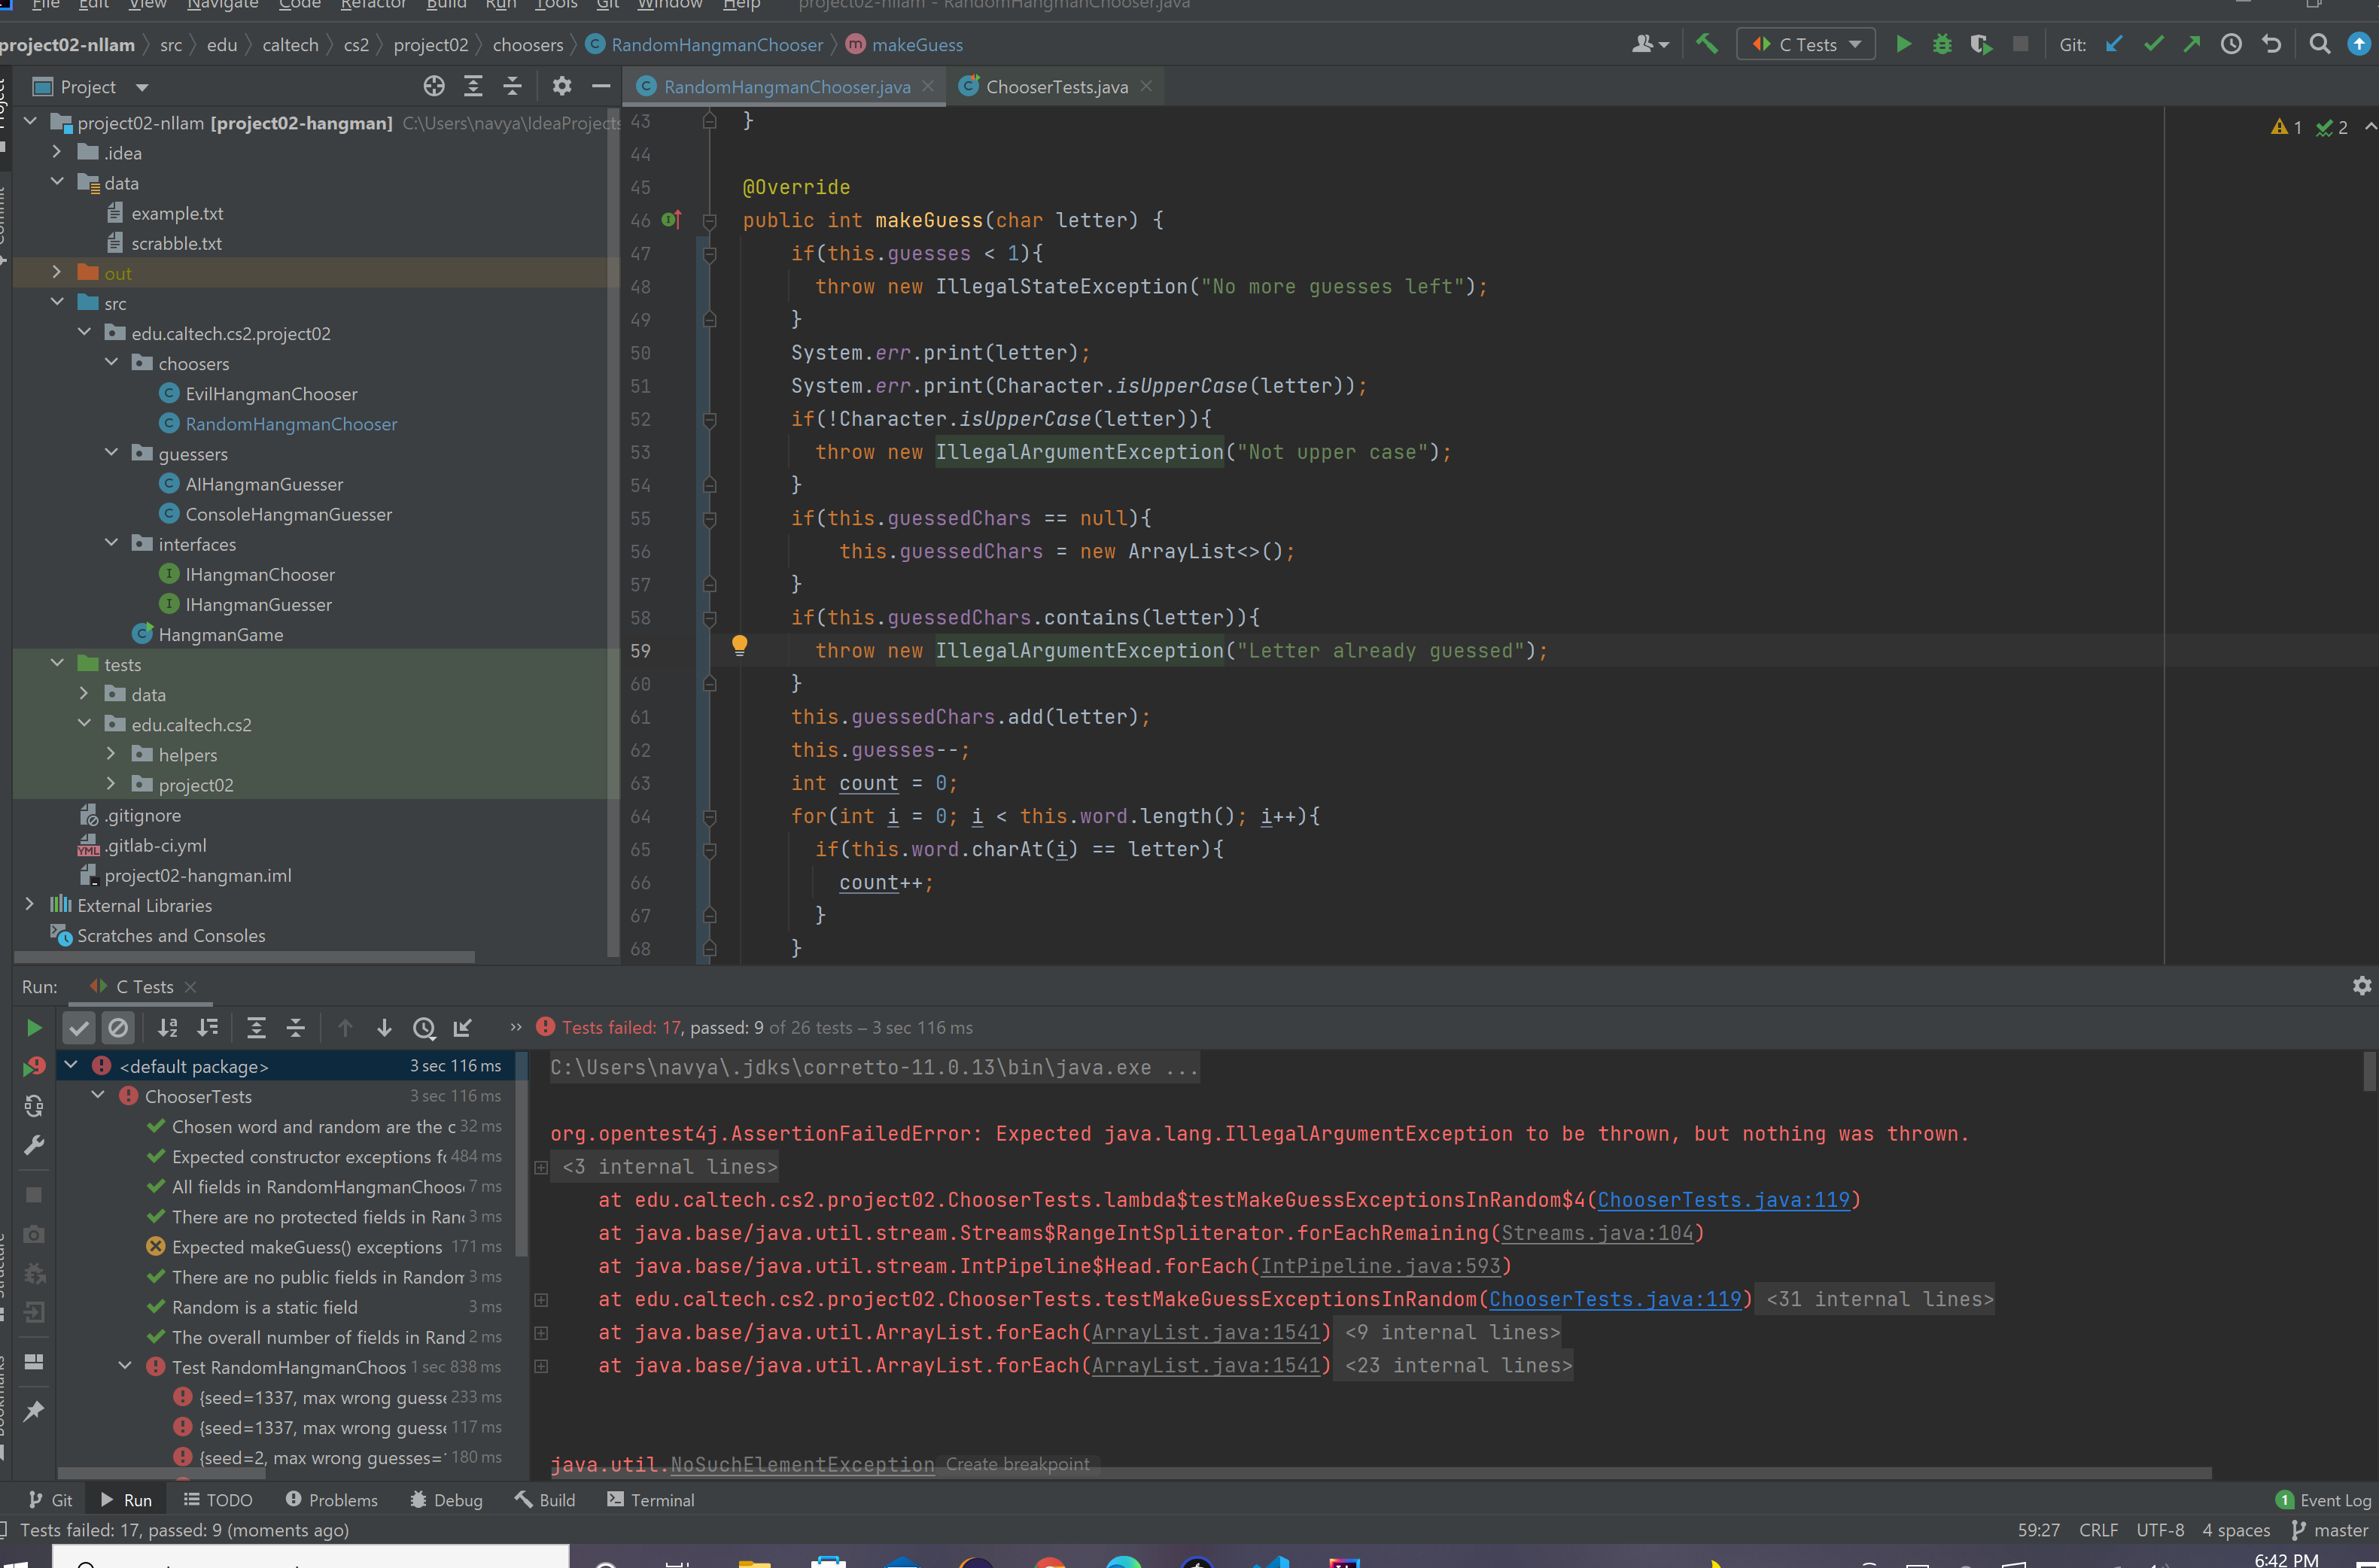
Task: Collapse the chooser package folder
Action: tap(111, 363)
